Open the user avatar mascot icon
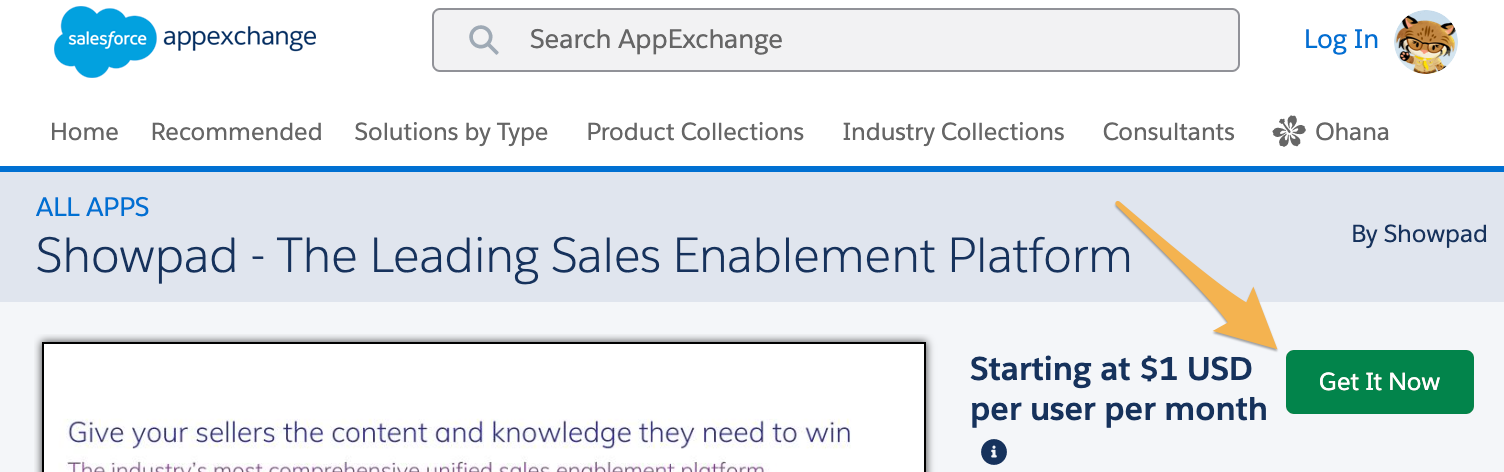The height and width of the screenshot is (472, 1504). point(1425,40)
